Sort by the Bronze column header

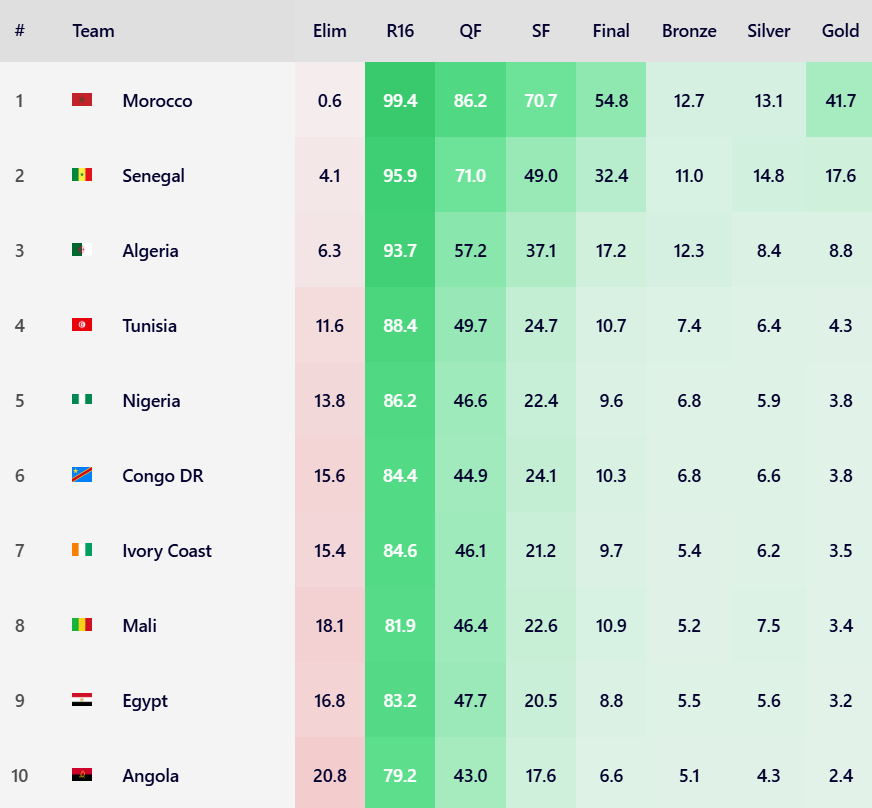click(x=688, y=31)
